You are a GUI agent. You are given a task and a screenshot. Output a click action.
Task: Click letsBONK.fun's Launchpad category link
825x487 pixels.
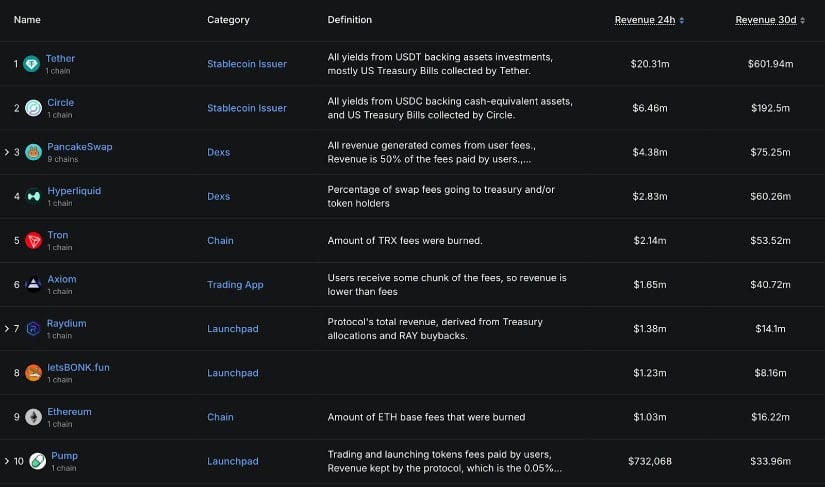233,373
